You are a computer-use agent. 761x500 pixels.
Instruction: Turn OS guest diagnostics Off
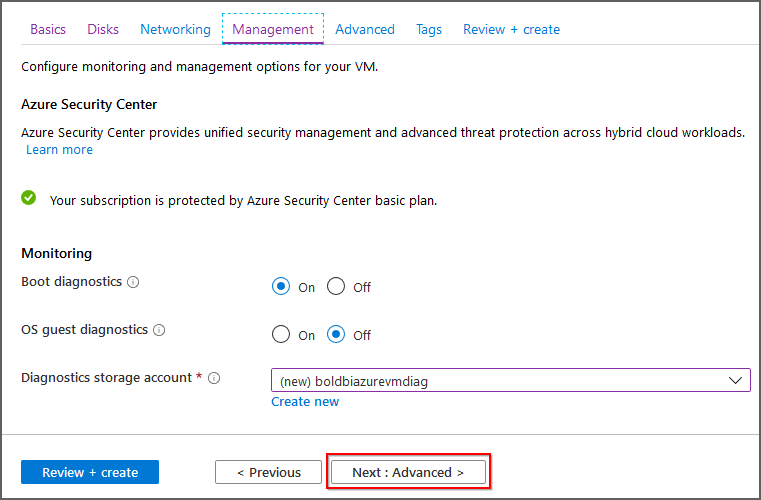336,334
